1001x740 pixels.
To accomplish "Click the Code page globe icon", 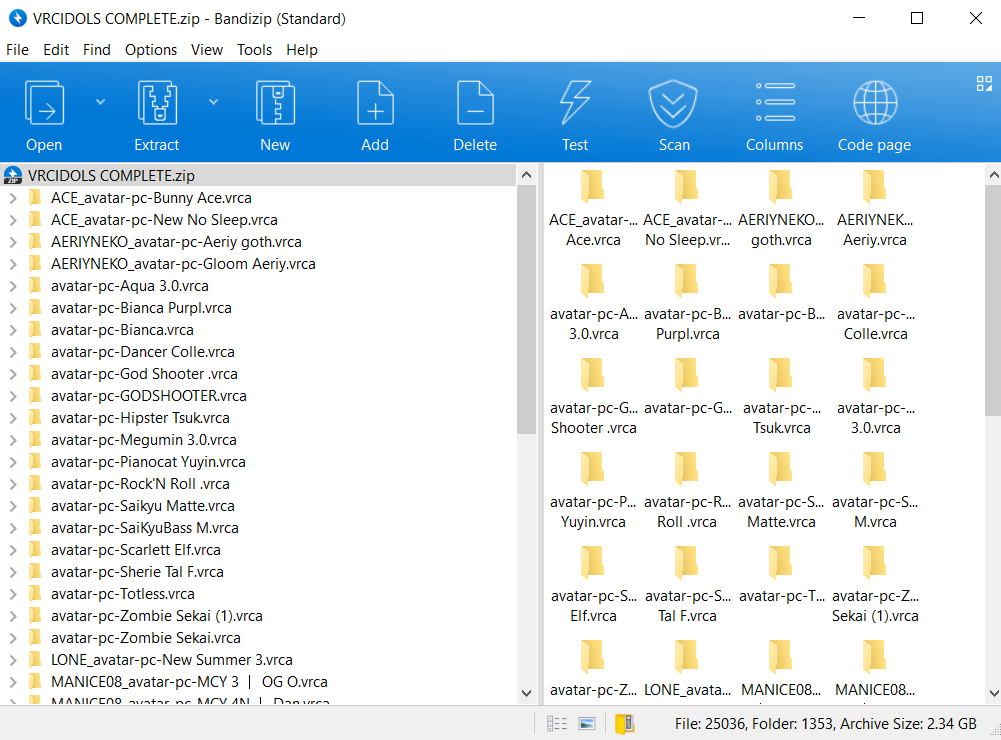I will coord(875,103).
